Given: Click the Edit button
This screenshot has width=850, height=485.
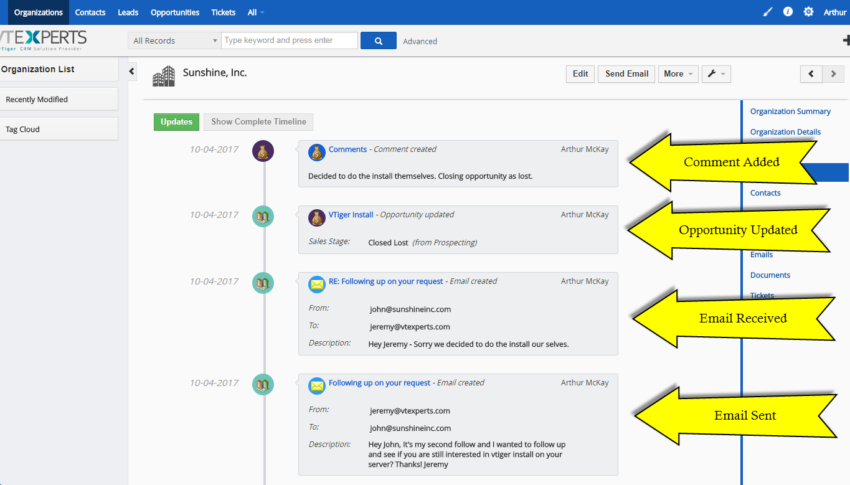Looking at the screenshot, I should tap(580, 74).
